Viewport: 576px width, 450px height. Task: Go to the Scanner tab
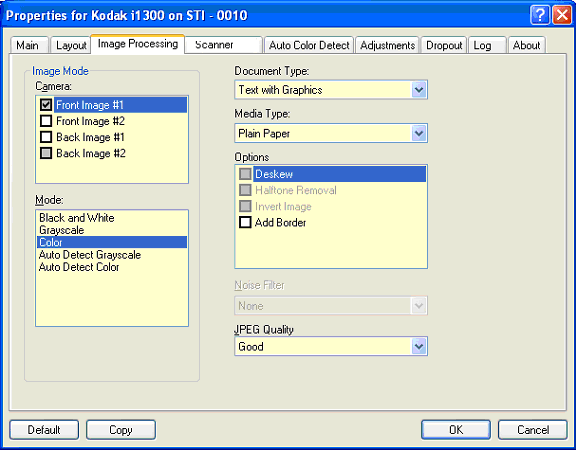[x=224, y=45]
